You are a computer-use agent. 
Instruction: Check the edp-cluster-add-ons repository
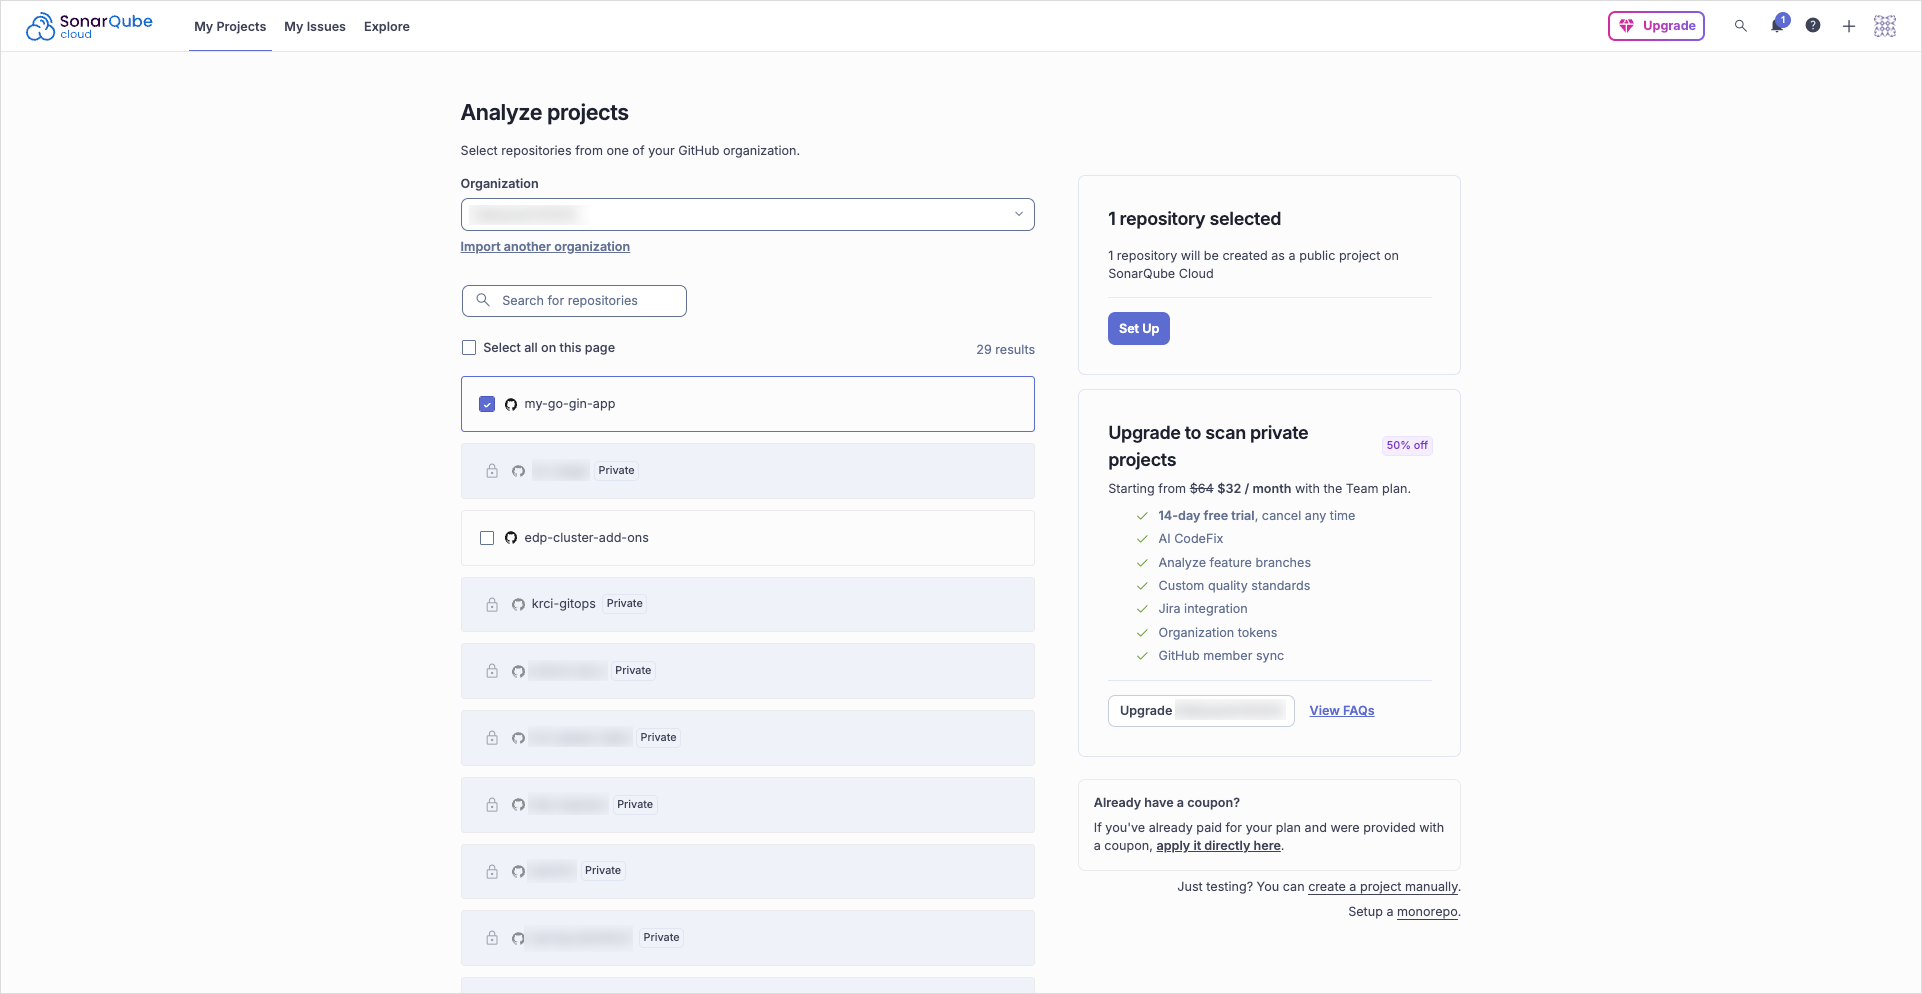coord(487,538)
